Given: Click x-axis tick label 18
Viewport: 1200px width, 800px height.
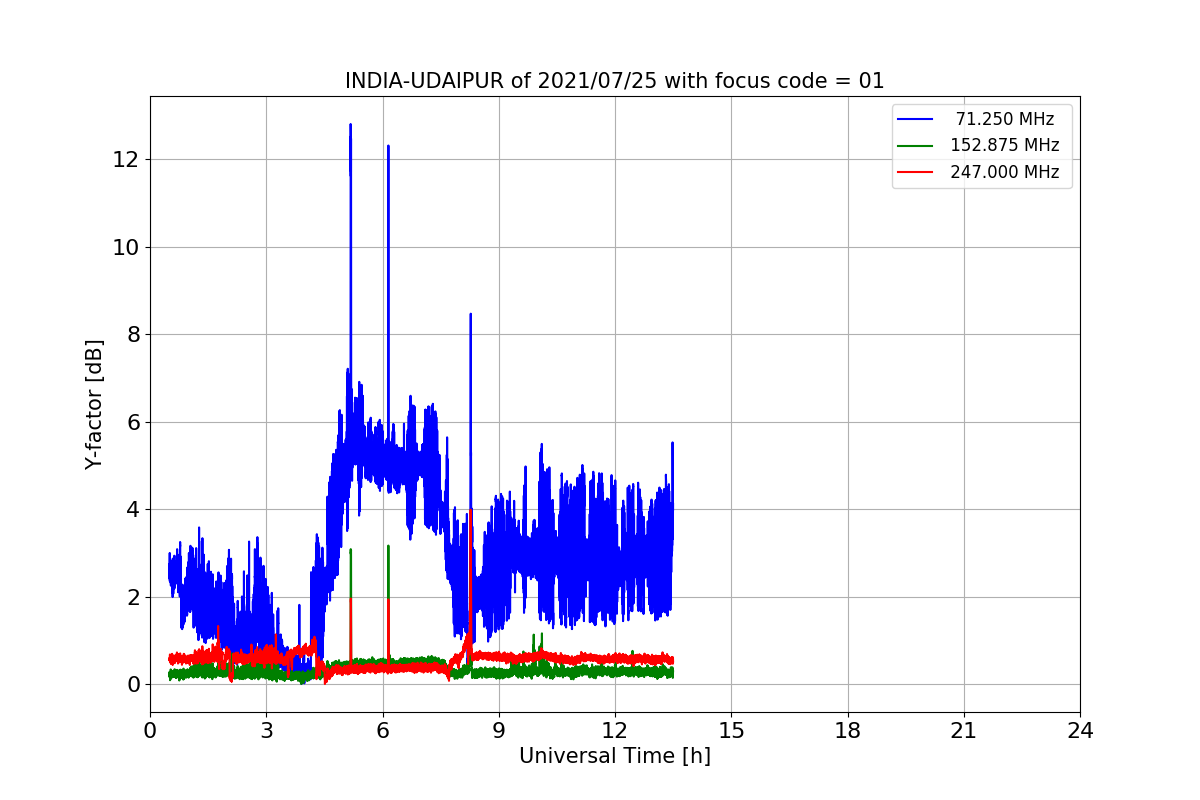Looking at the screenshot, I should pos(848,731).
